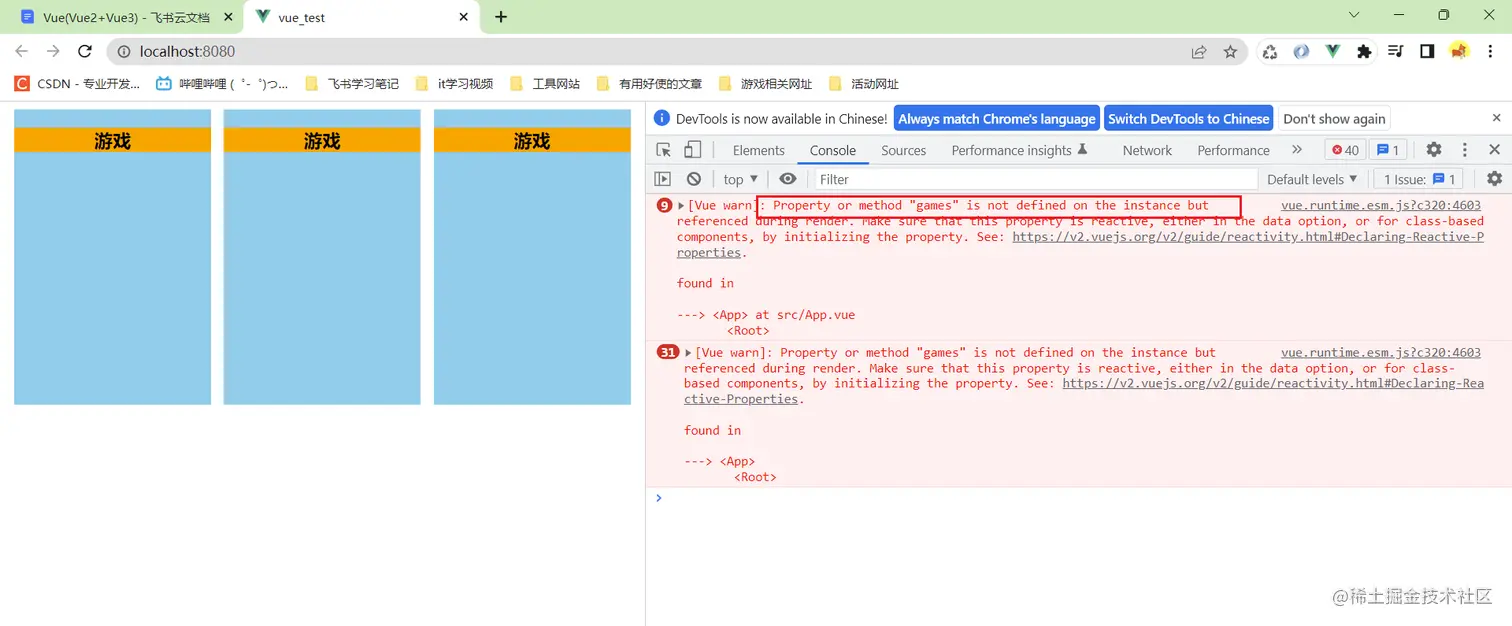Toggle device toolbar icon in DevTools
Image resolution: width=1512 pixels, height=626 pixels.
point(692,150)
